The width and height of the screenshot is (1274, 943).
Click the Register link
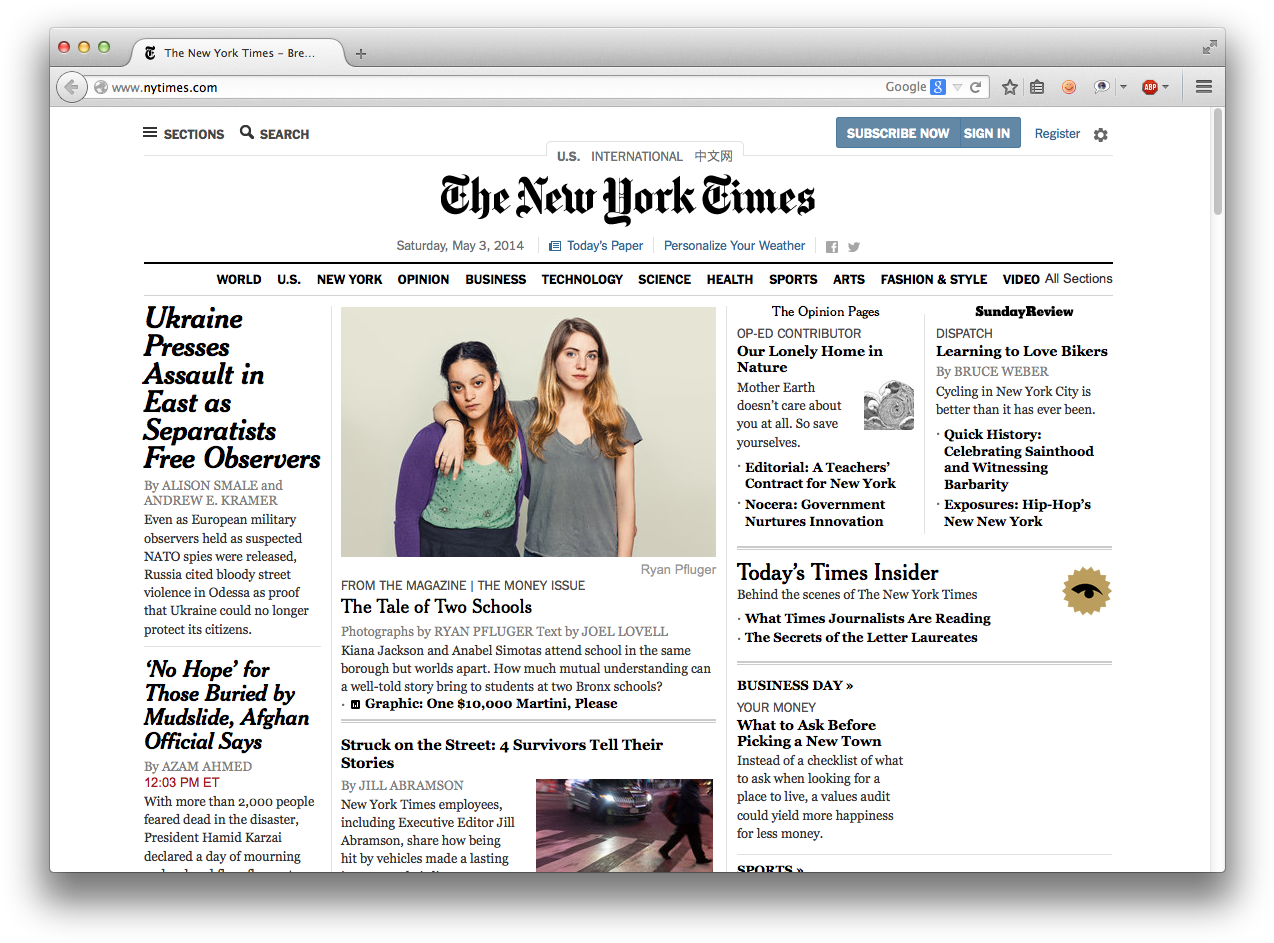click(x=1057, y=133)
